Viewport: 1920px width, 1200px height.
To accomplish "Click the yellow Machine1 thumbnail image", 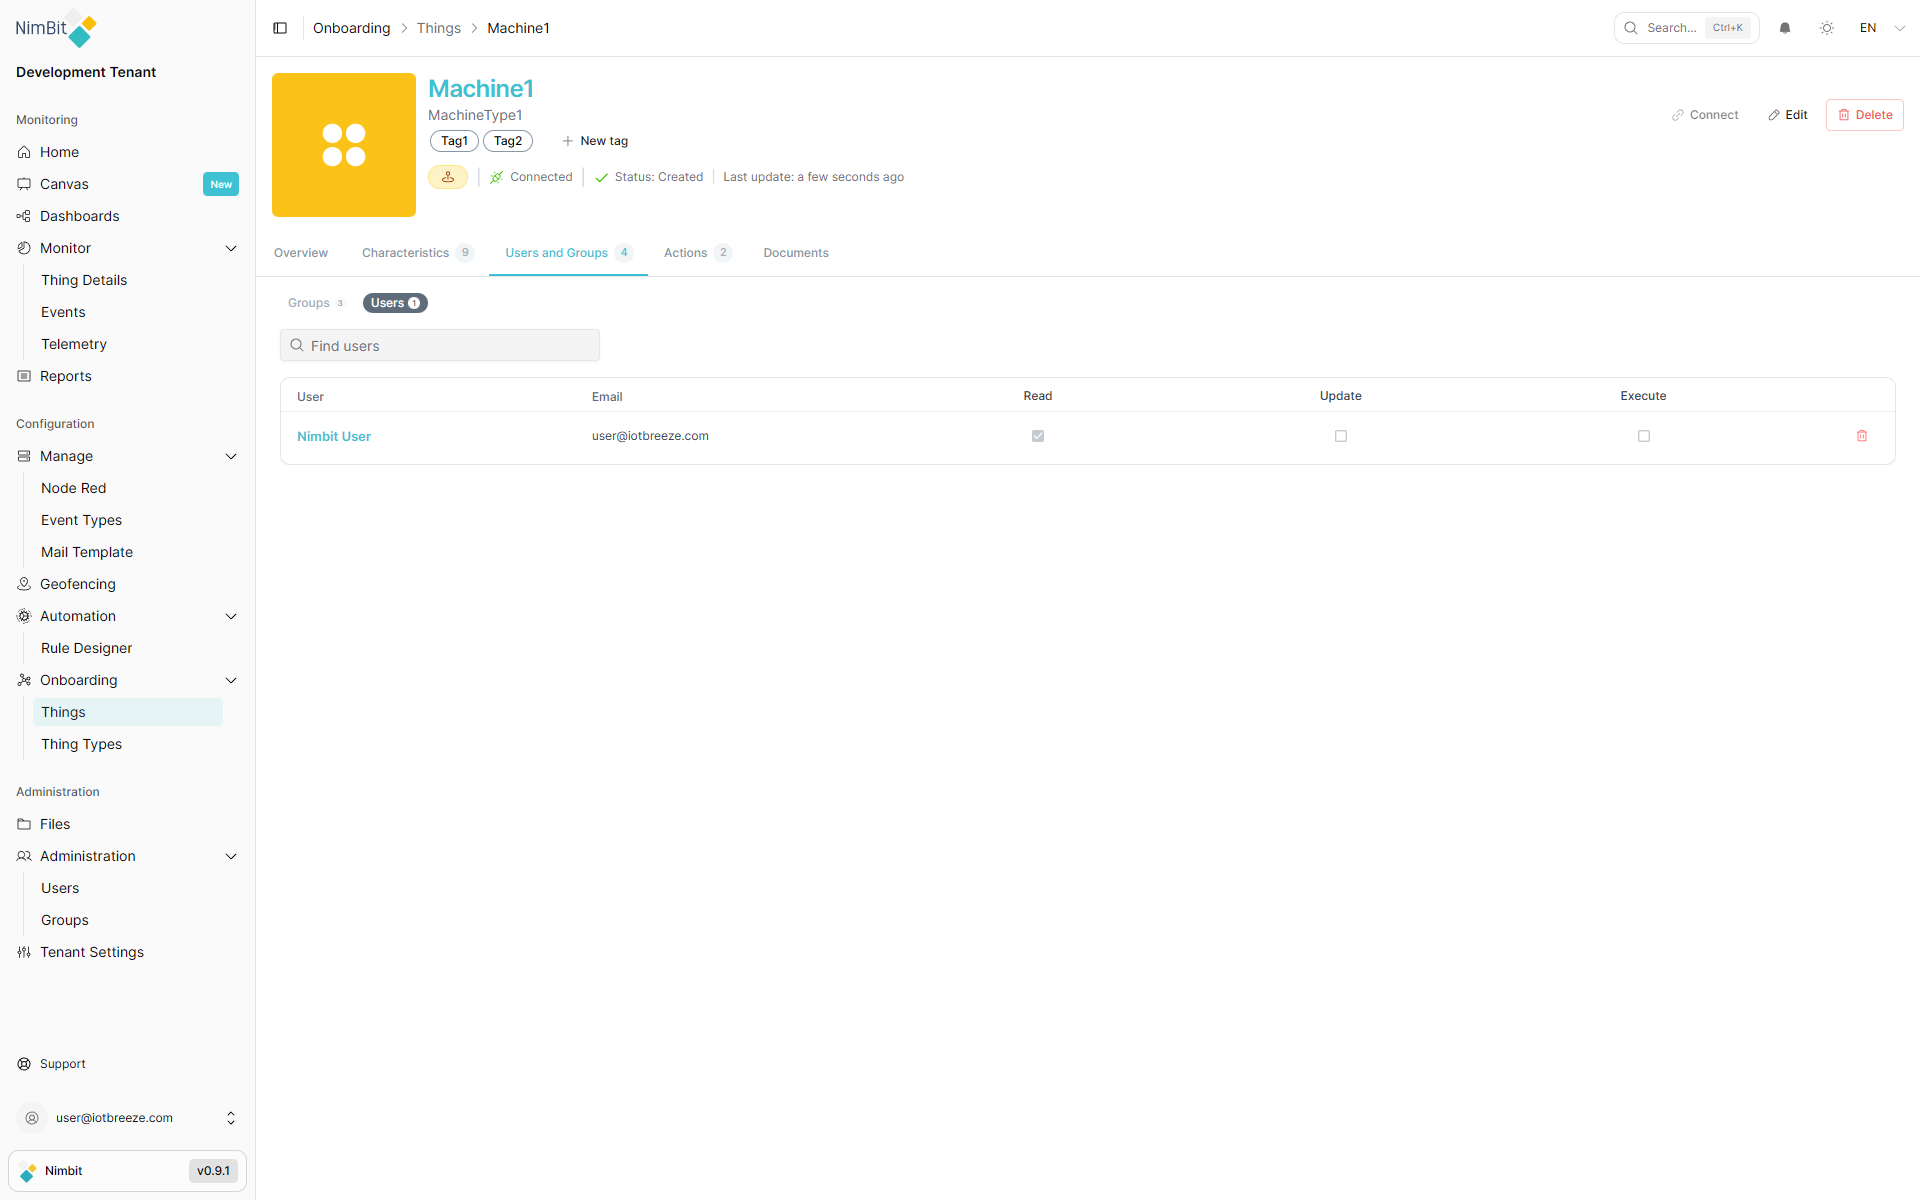I will [343, 144].
